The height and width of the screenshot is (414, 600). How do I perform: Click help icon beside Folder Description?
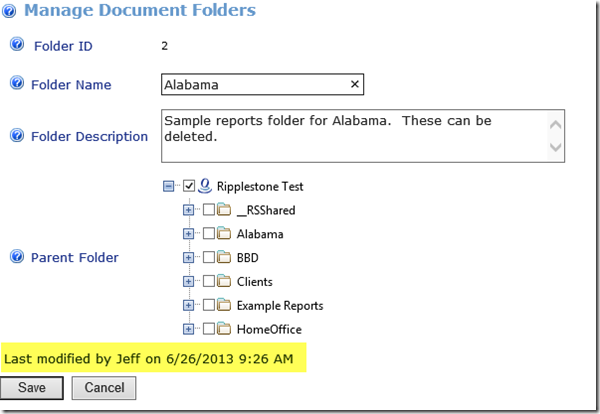(x=16, y=135)
